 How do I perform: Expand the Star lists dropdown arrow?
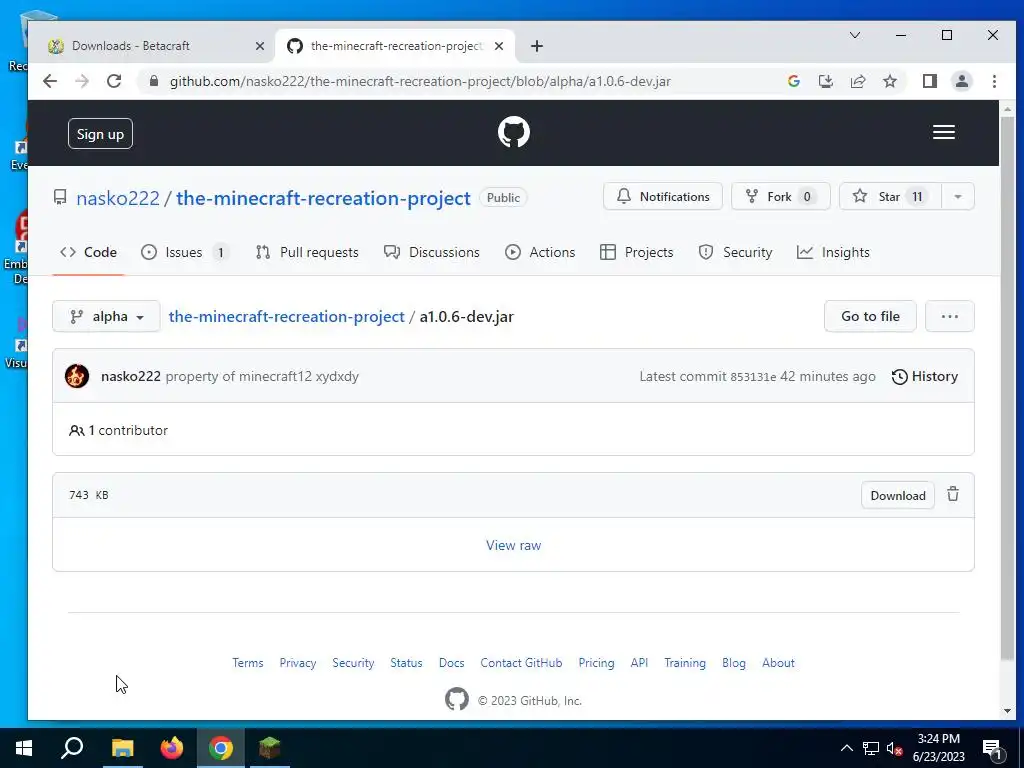957,197
